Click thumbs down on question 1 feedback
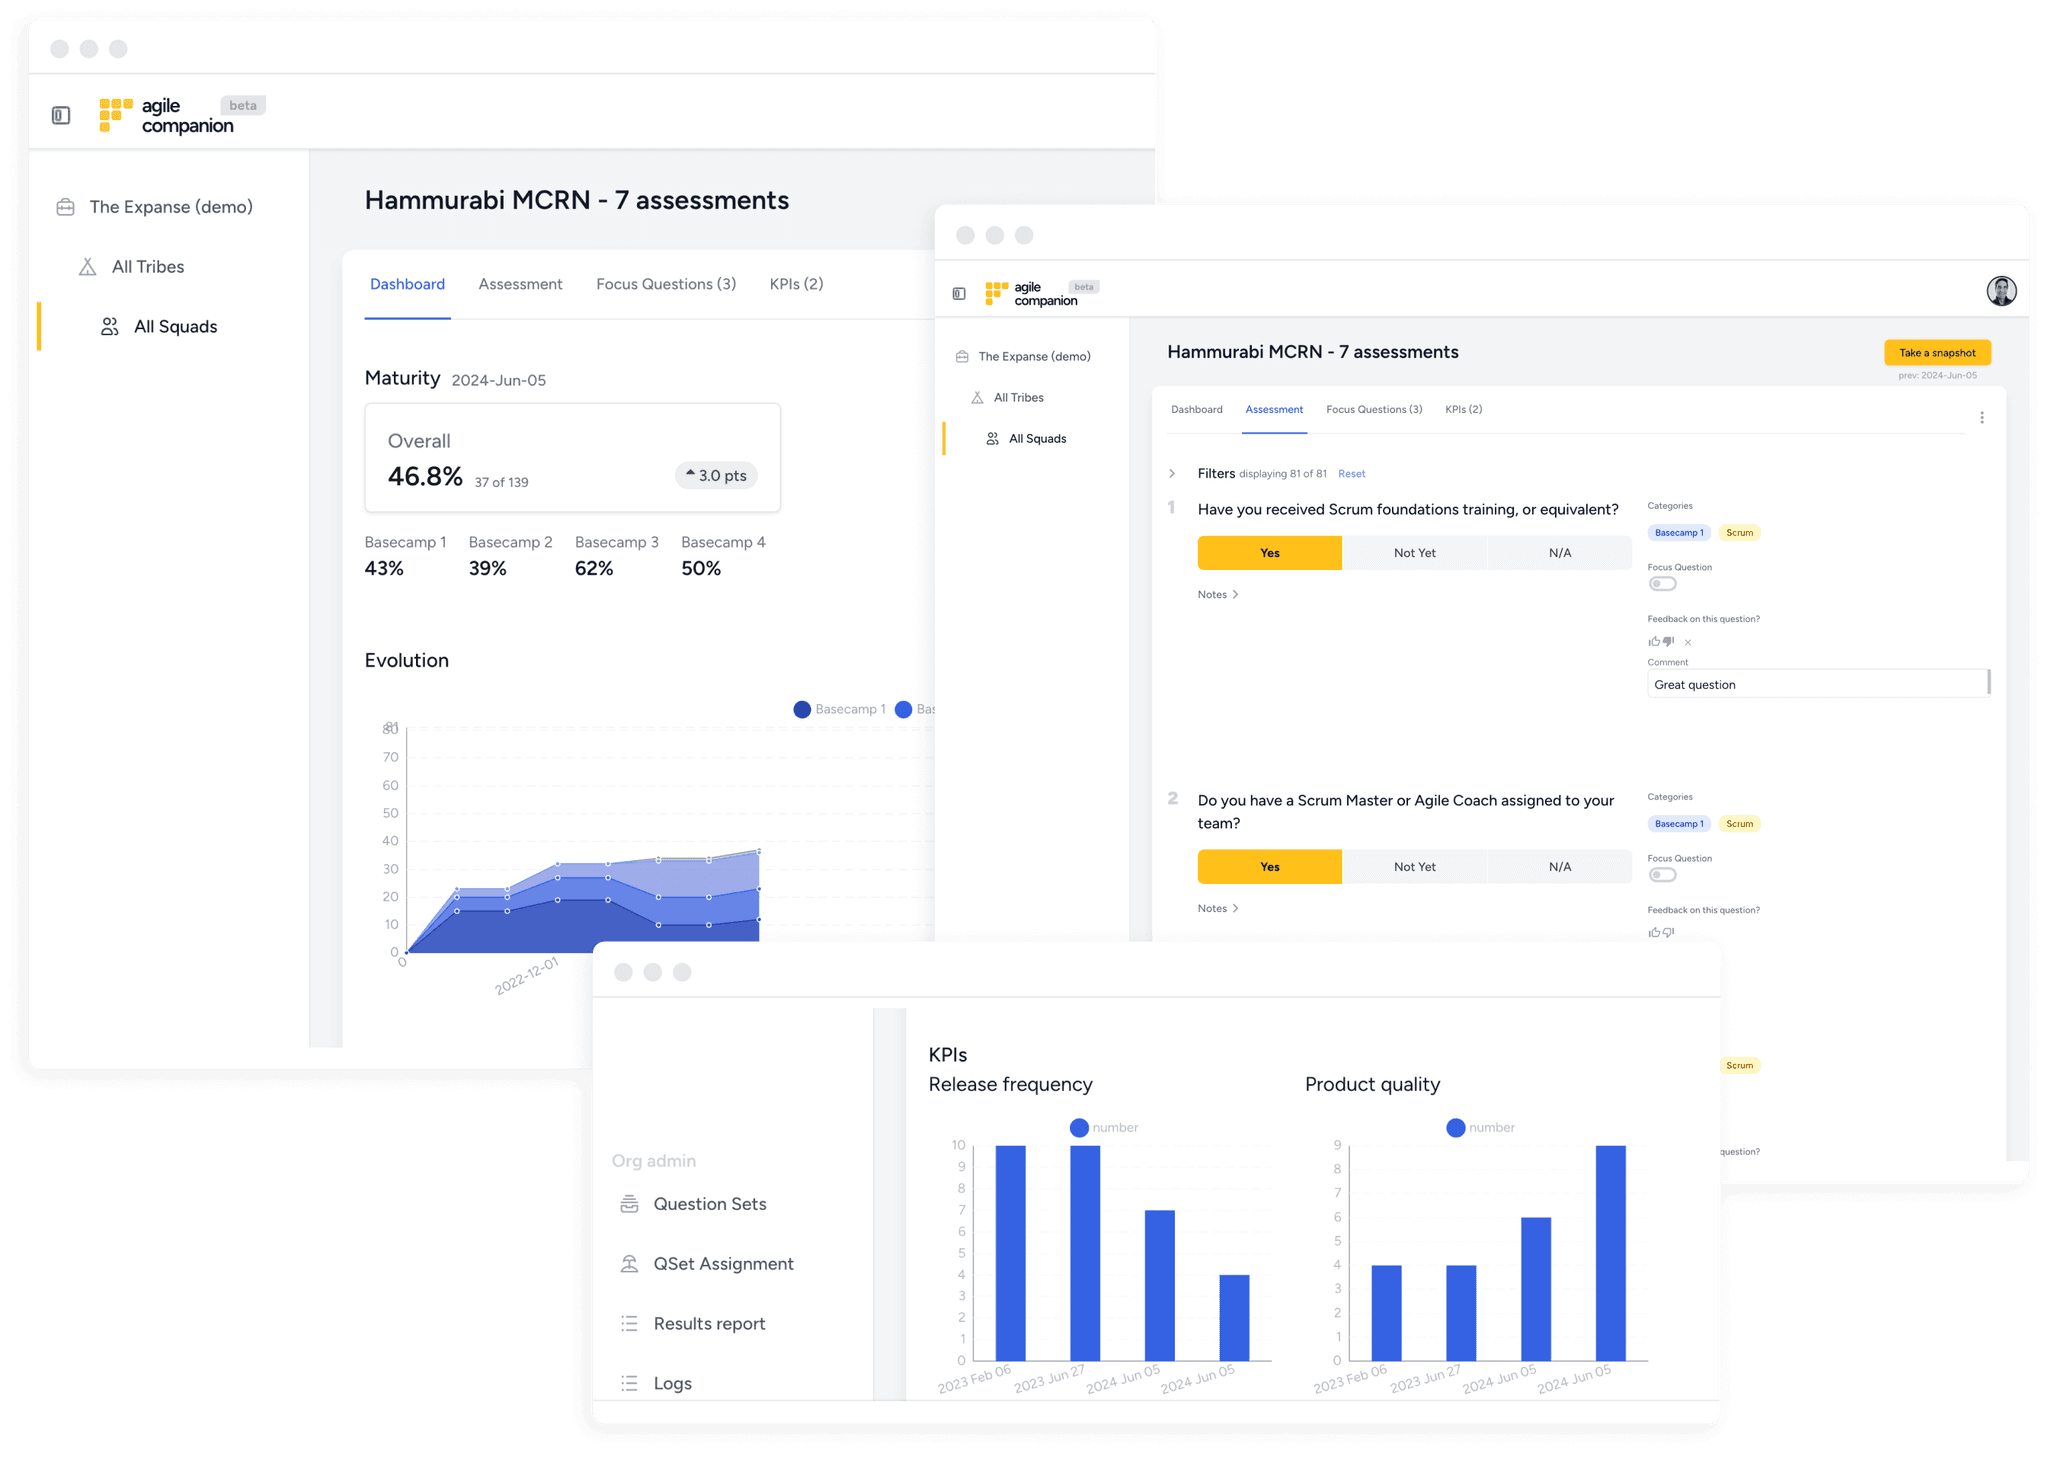 [1668, 642]
